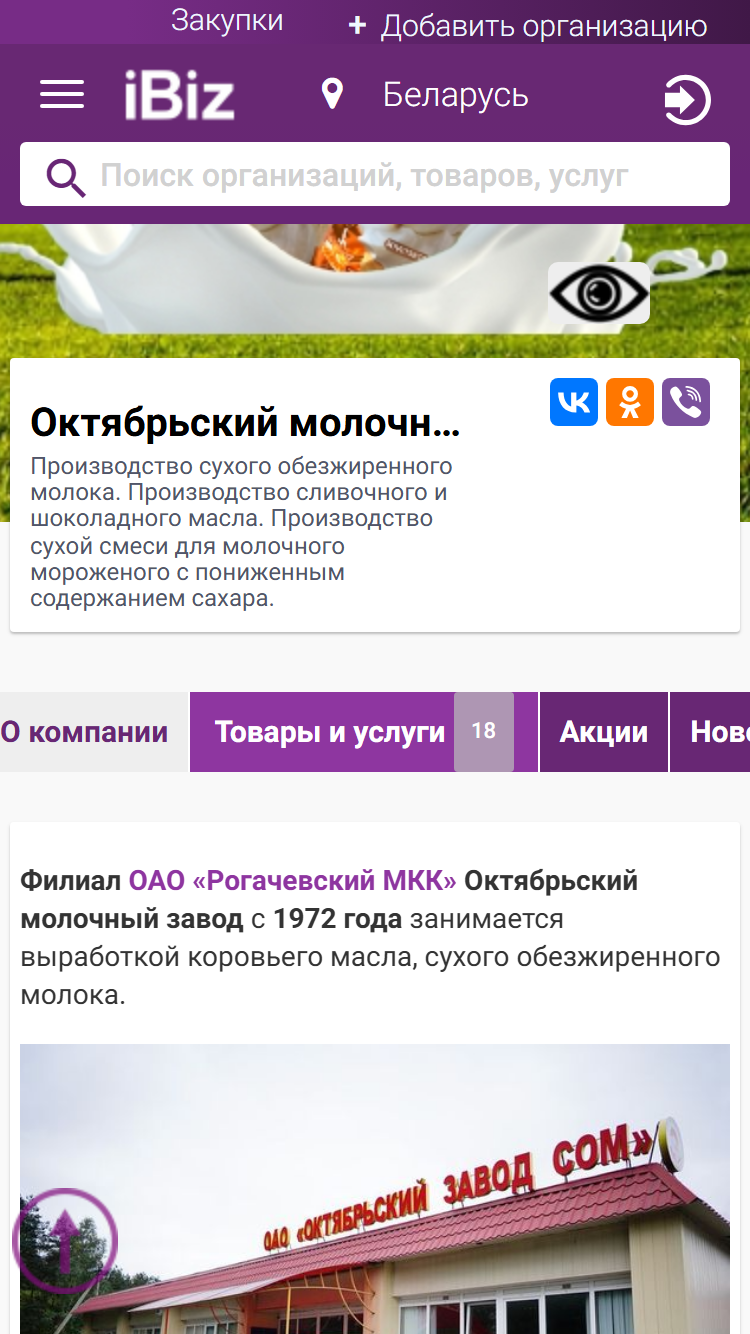The width and height of the screenshot is (750, 1334).
Task: Contact the company via Viber icon
Action: (686, 402)
